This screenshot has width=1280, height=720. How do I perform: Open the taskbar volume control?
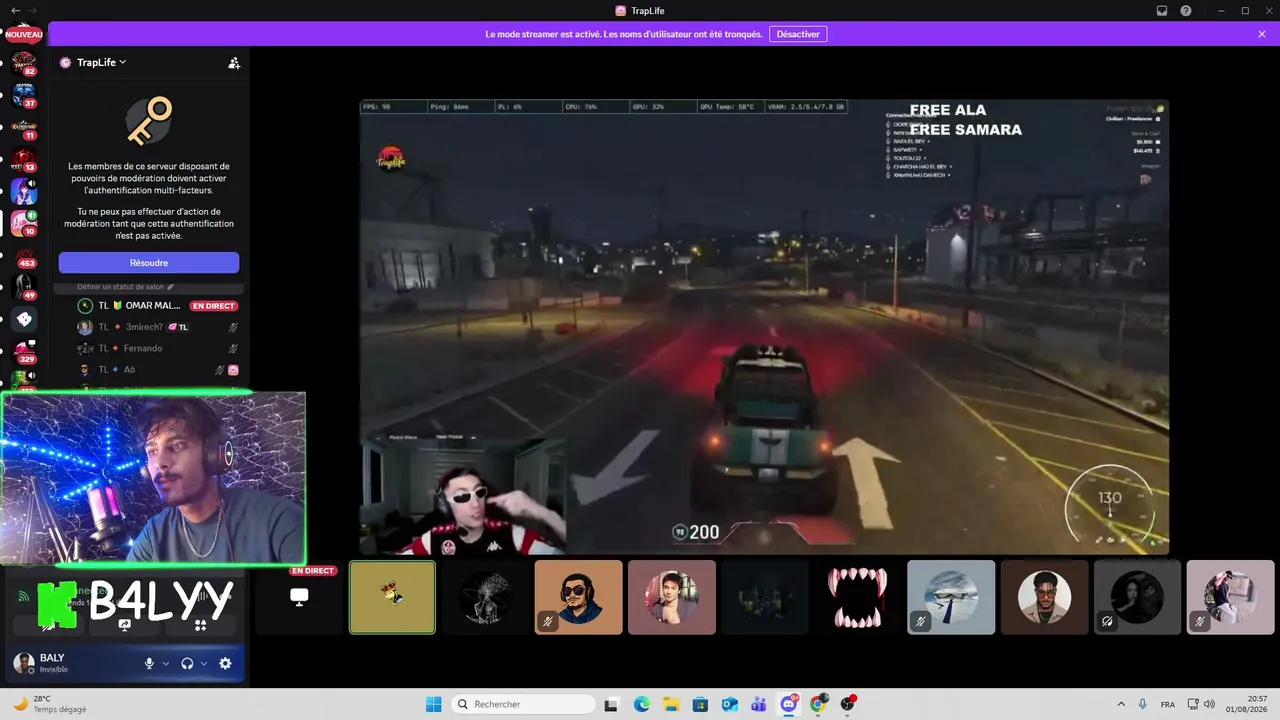pyautogui.click(x=1208, y=704)
